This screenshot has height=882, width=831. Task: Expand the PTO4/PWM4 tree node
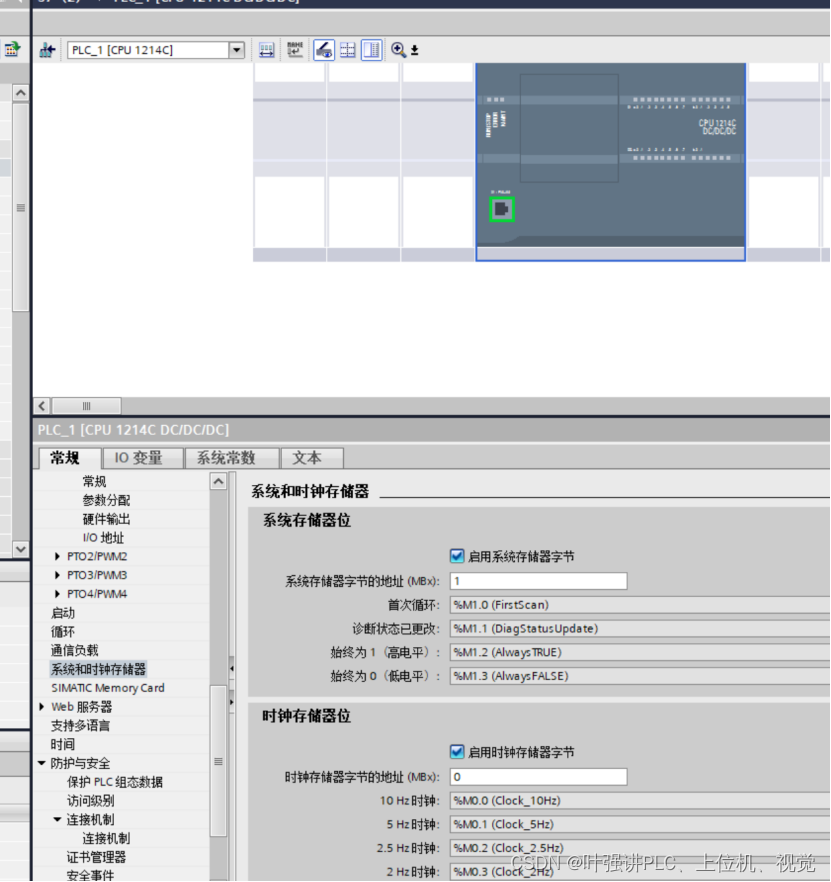57,594
